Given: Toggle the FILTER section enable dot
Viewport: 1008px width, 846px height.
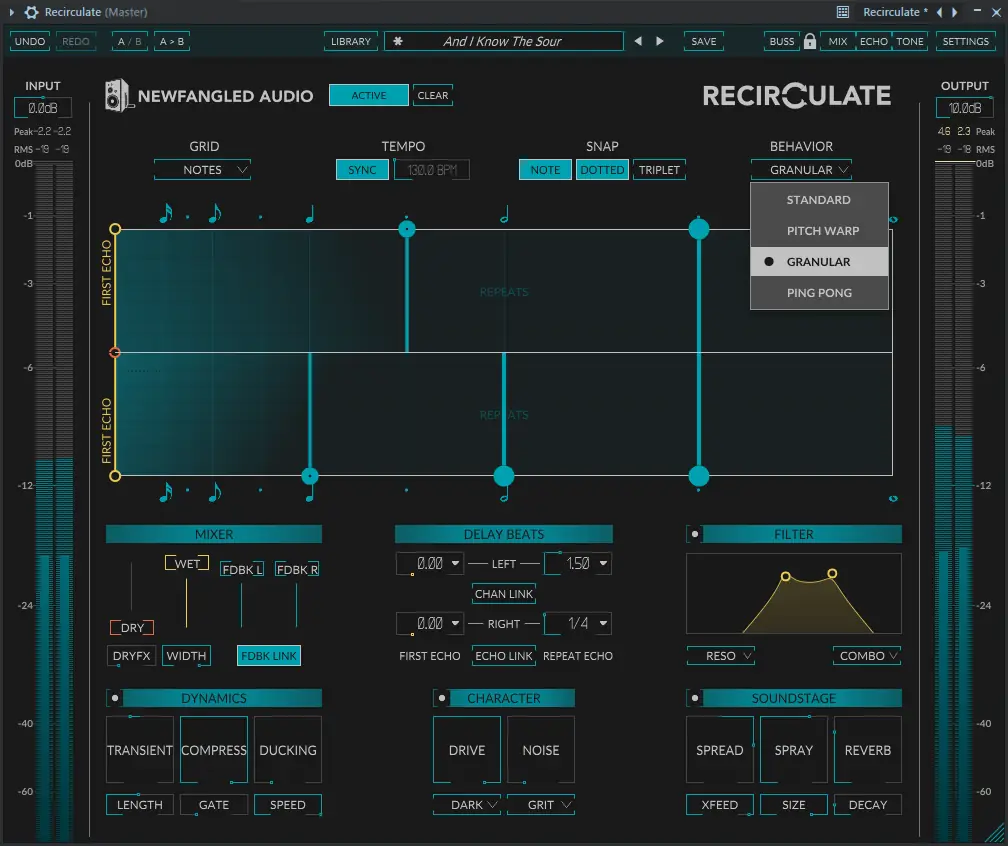Looking at the screenshot, I should click(695, 534).
